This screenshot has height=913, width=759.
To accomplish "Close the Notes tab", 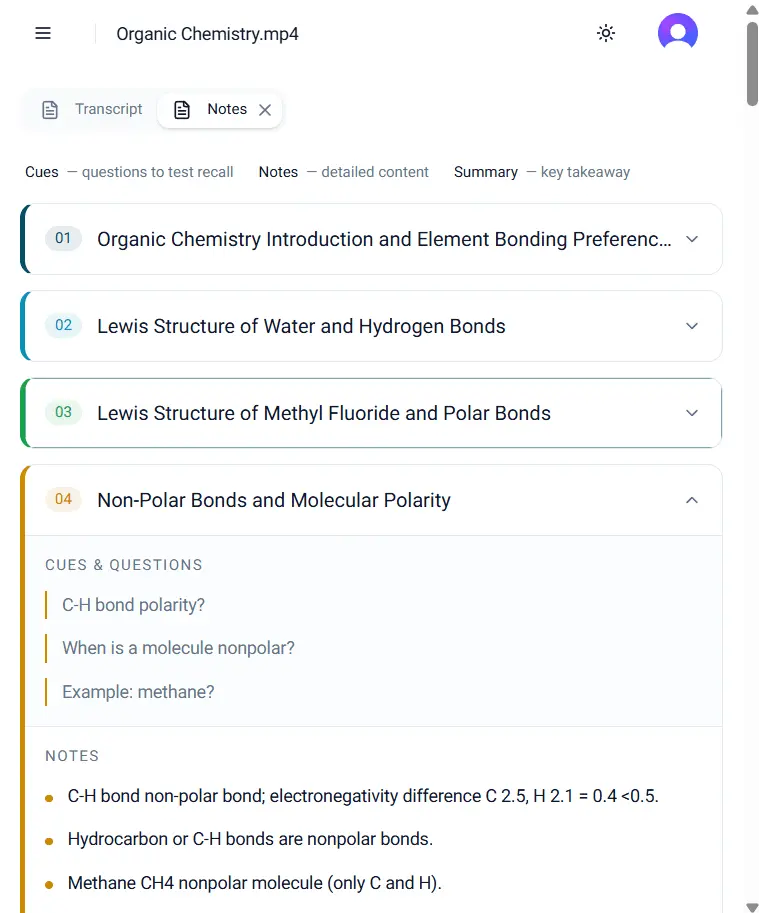I will [x=265, y=110].
